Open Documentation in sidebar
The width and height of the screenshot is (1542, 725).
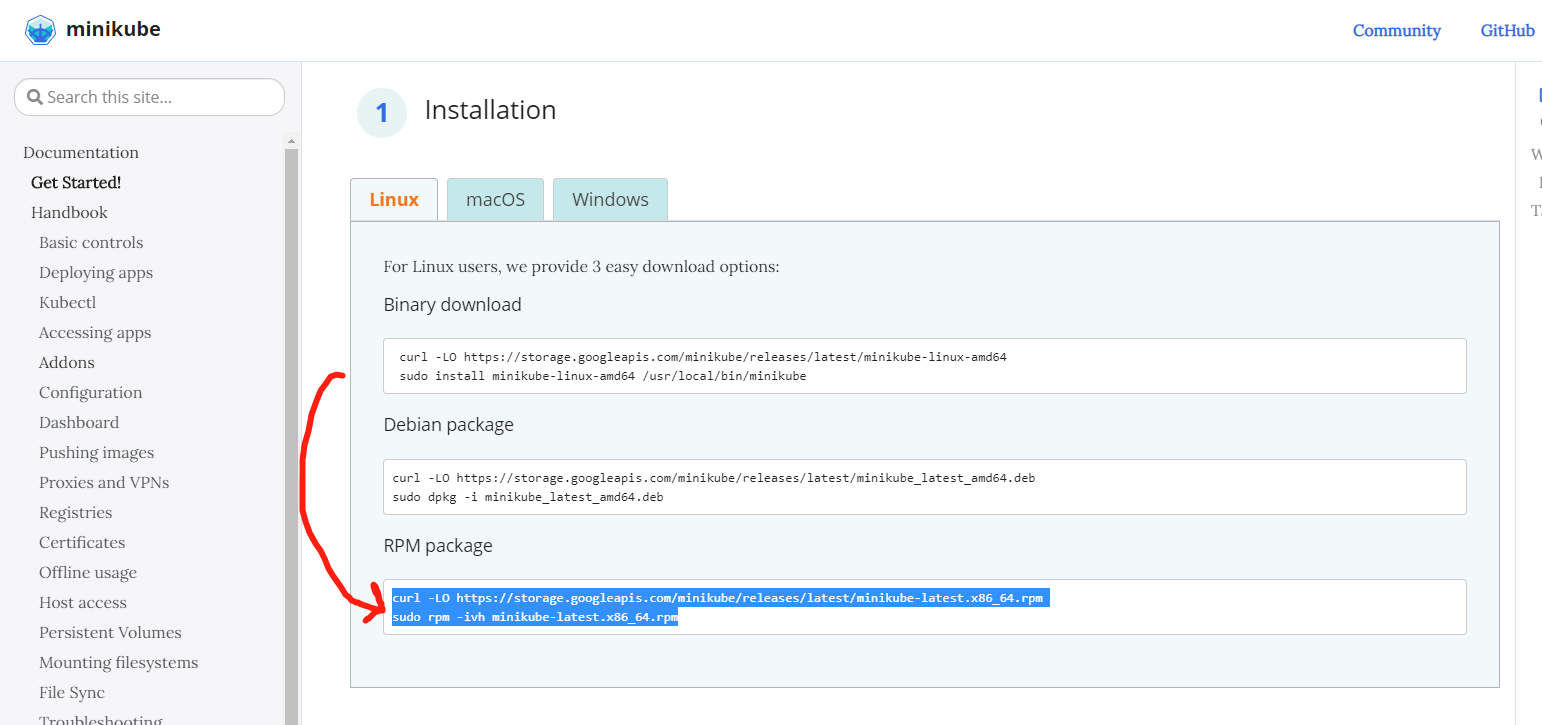tap(81, 152)
